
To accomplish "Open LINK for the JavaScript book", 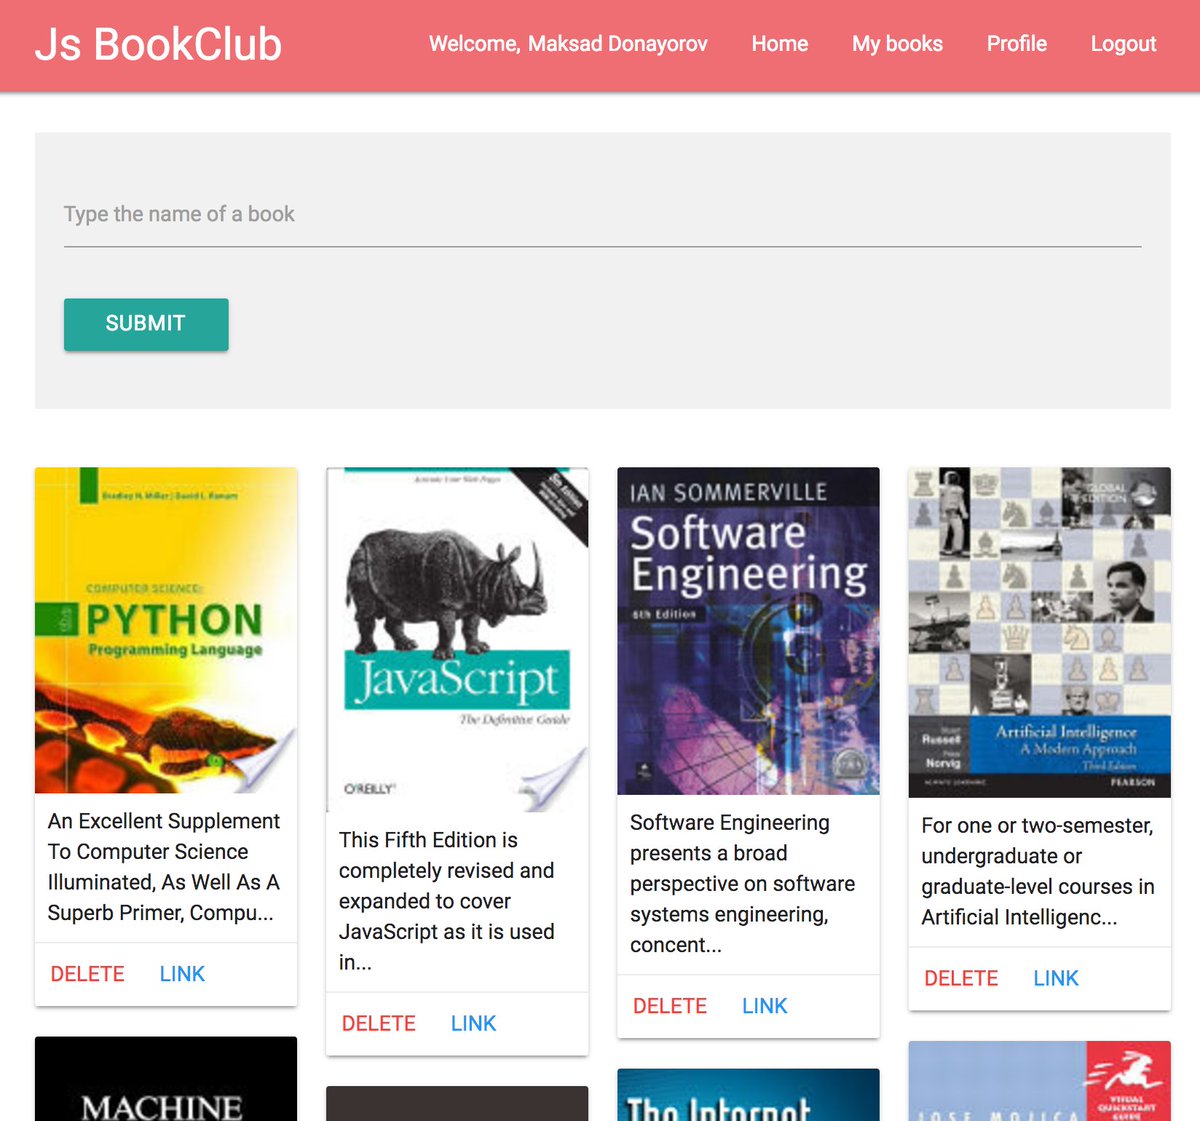I will pyautogui.click(x=473, y=1024).
